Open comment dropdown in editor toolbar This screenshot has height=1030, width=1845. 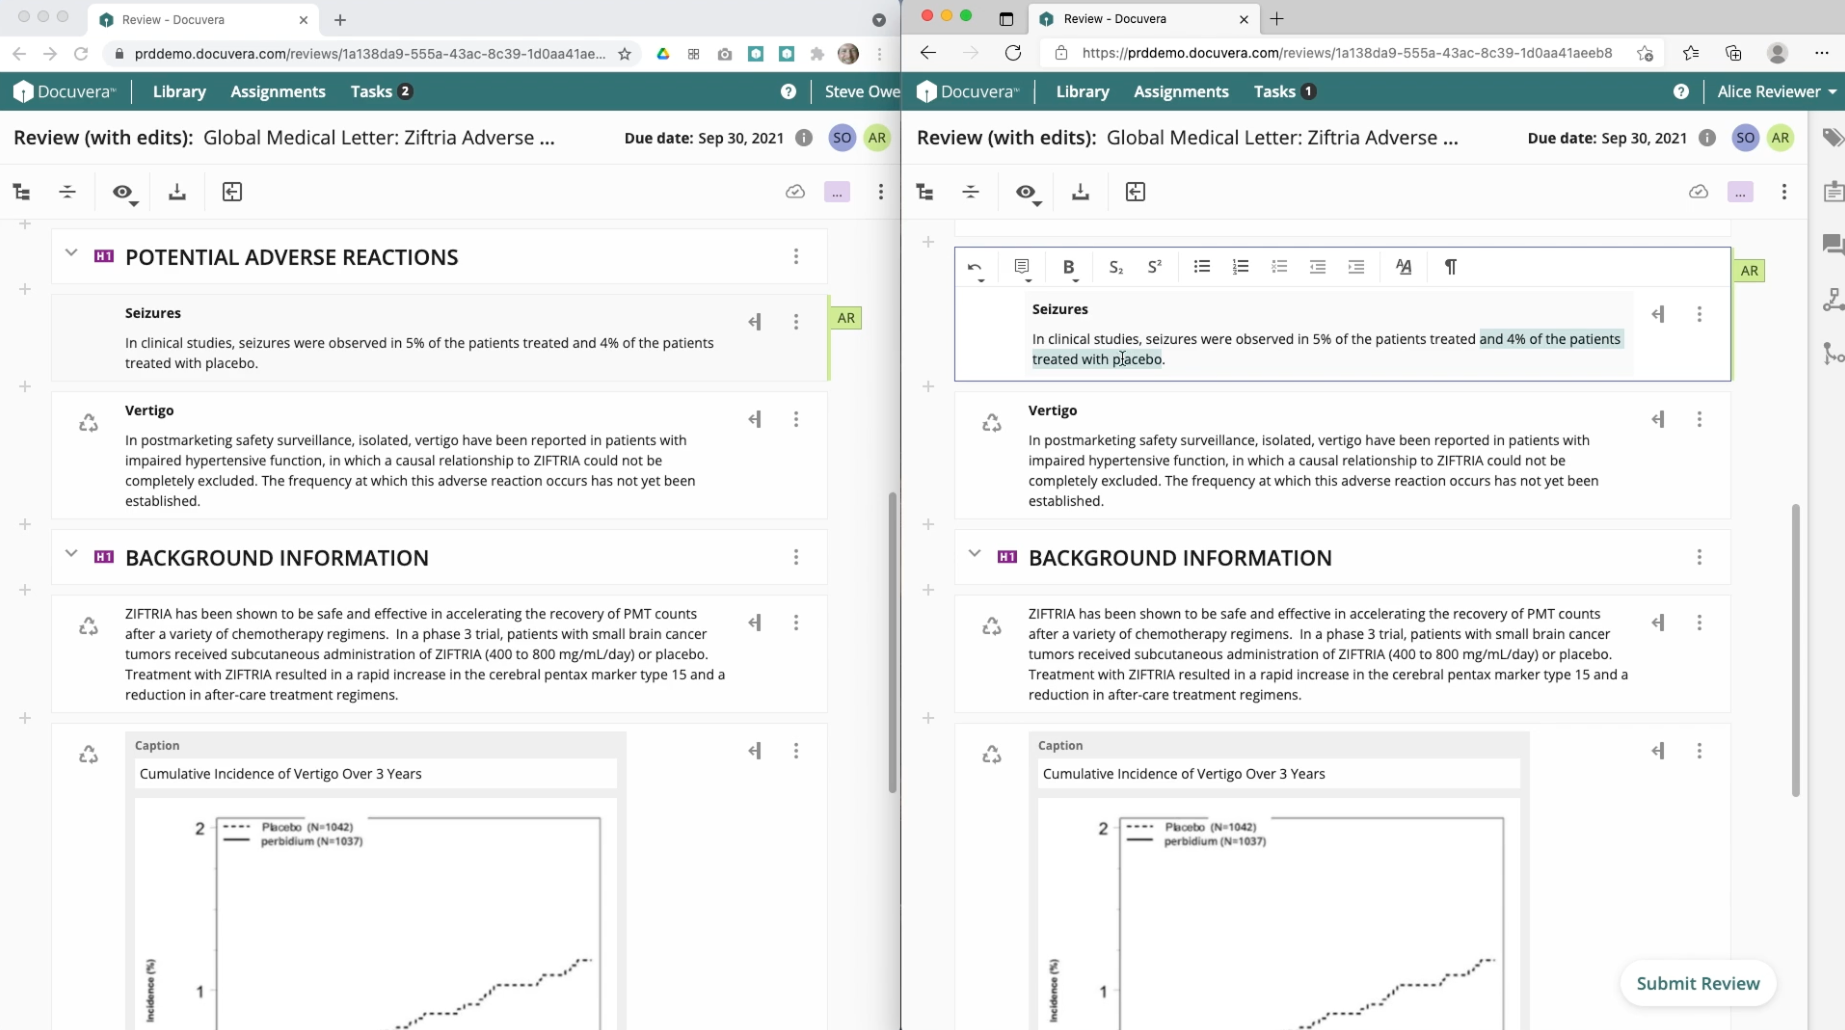pos(1022,267)
